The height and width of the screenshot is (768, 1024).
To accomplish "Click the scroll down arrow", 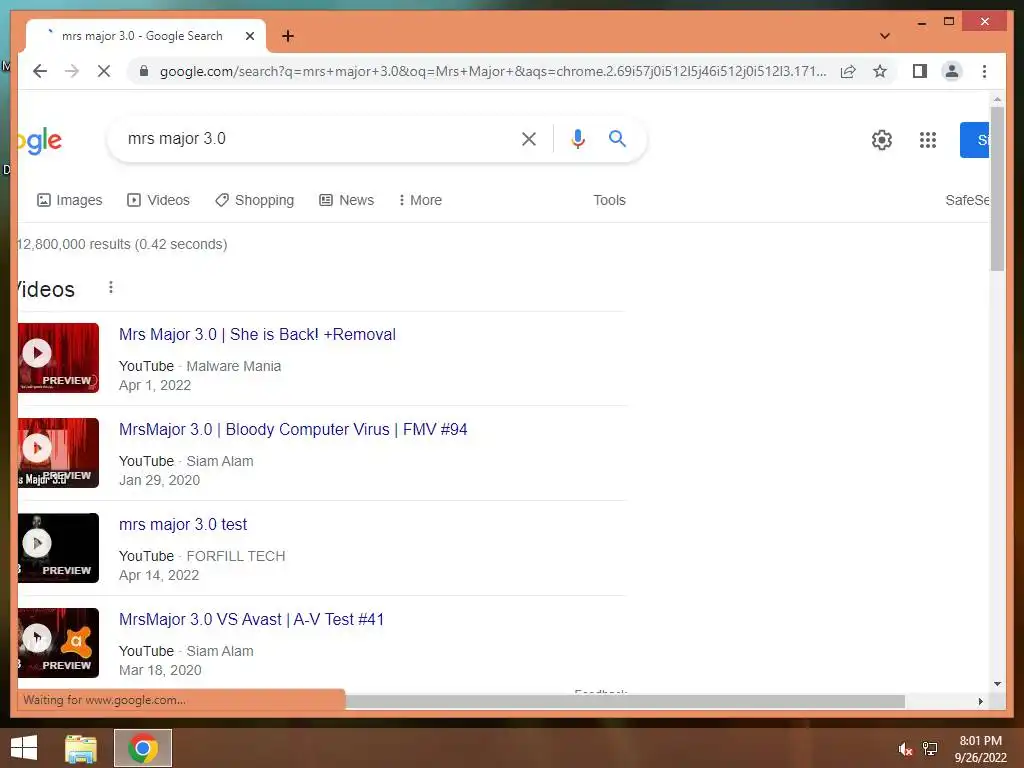I will (997, 684).
